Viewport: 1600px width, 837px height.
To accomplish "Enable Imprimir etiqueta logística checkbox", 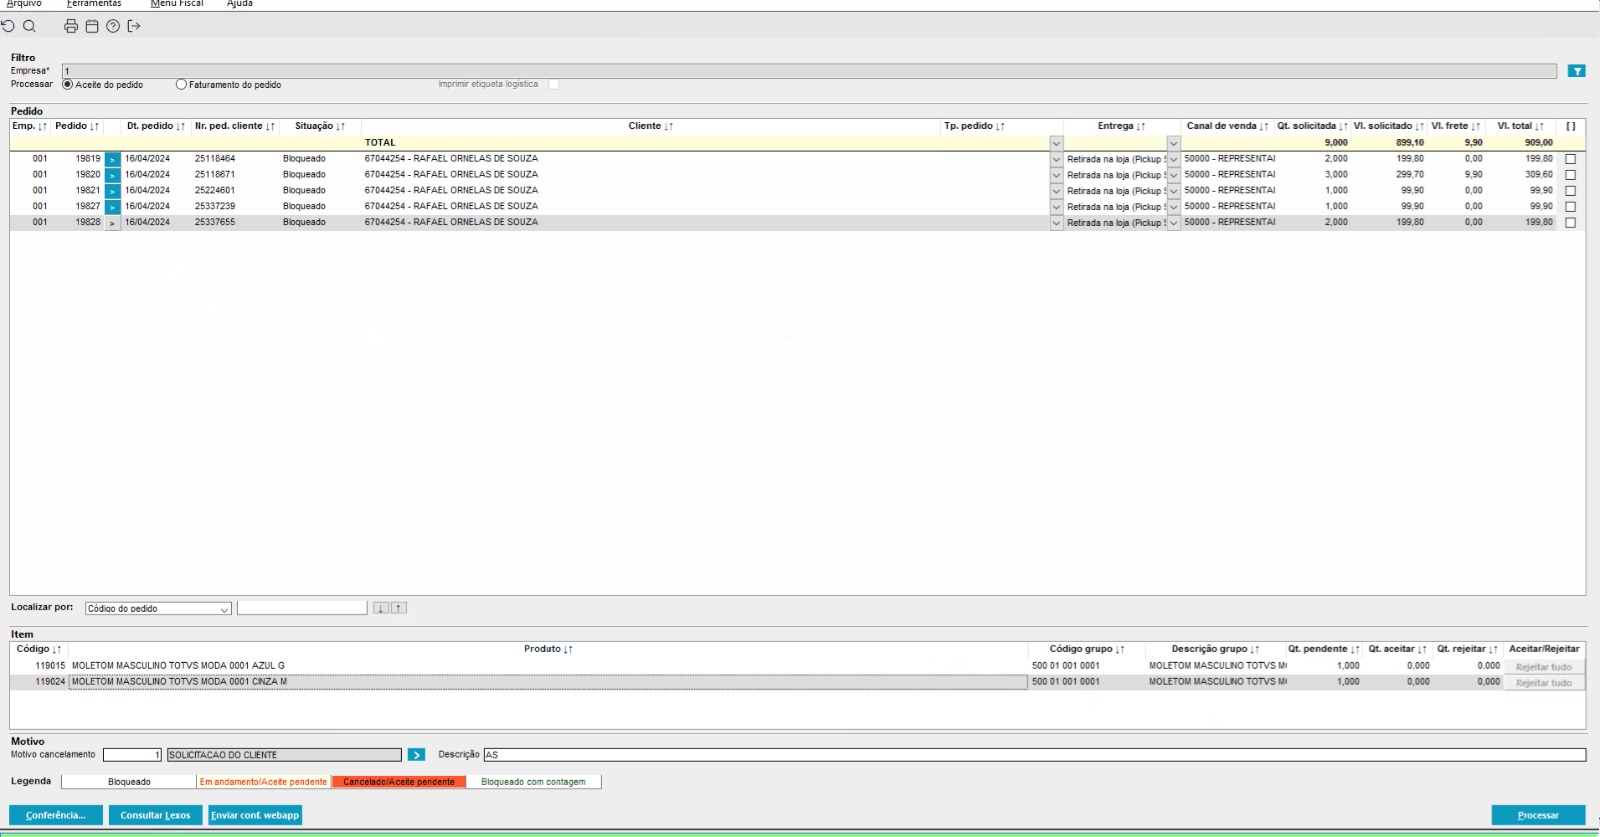I will point(553,85).
